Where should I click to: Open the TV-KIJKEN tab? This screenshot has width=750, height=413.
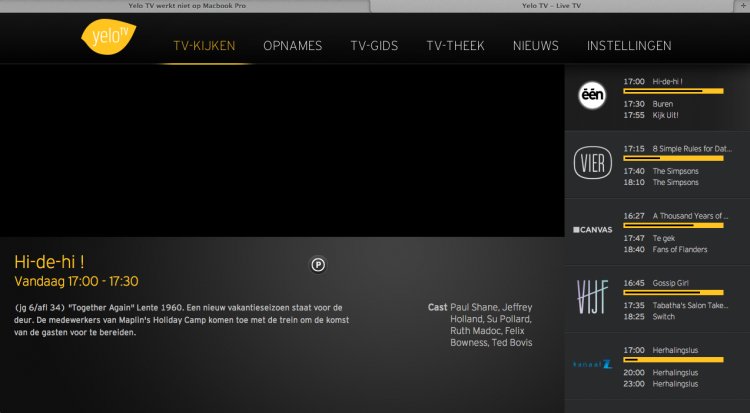[204, 46]
